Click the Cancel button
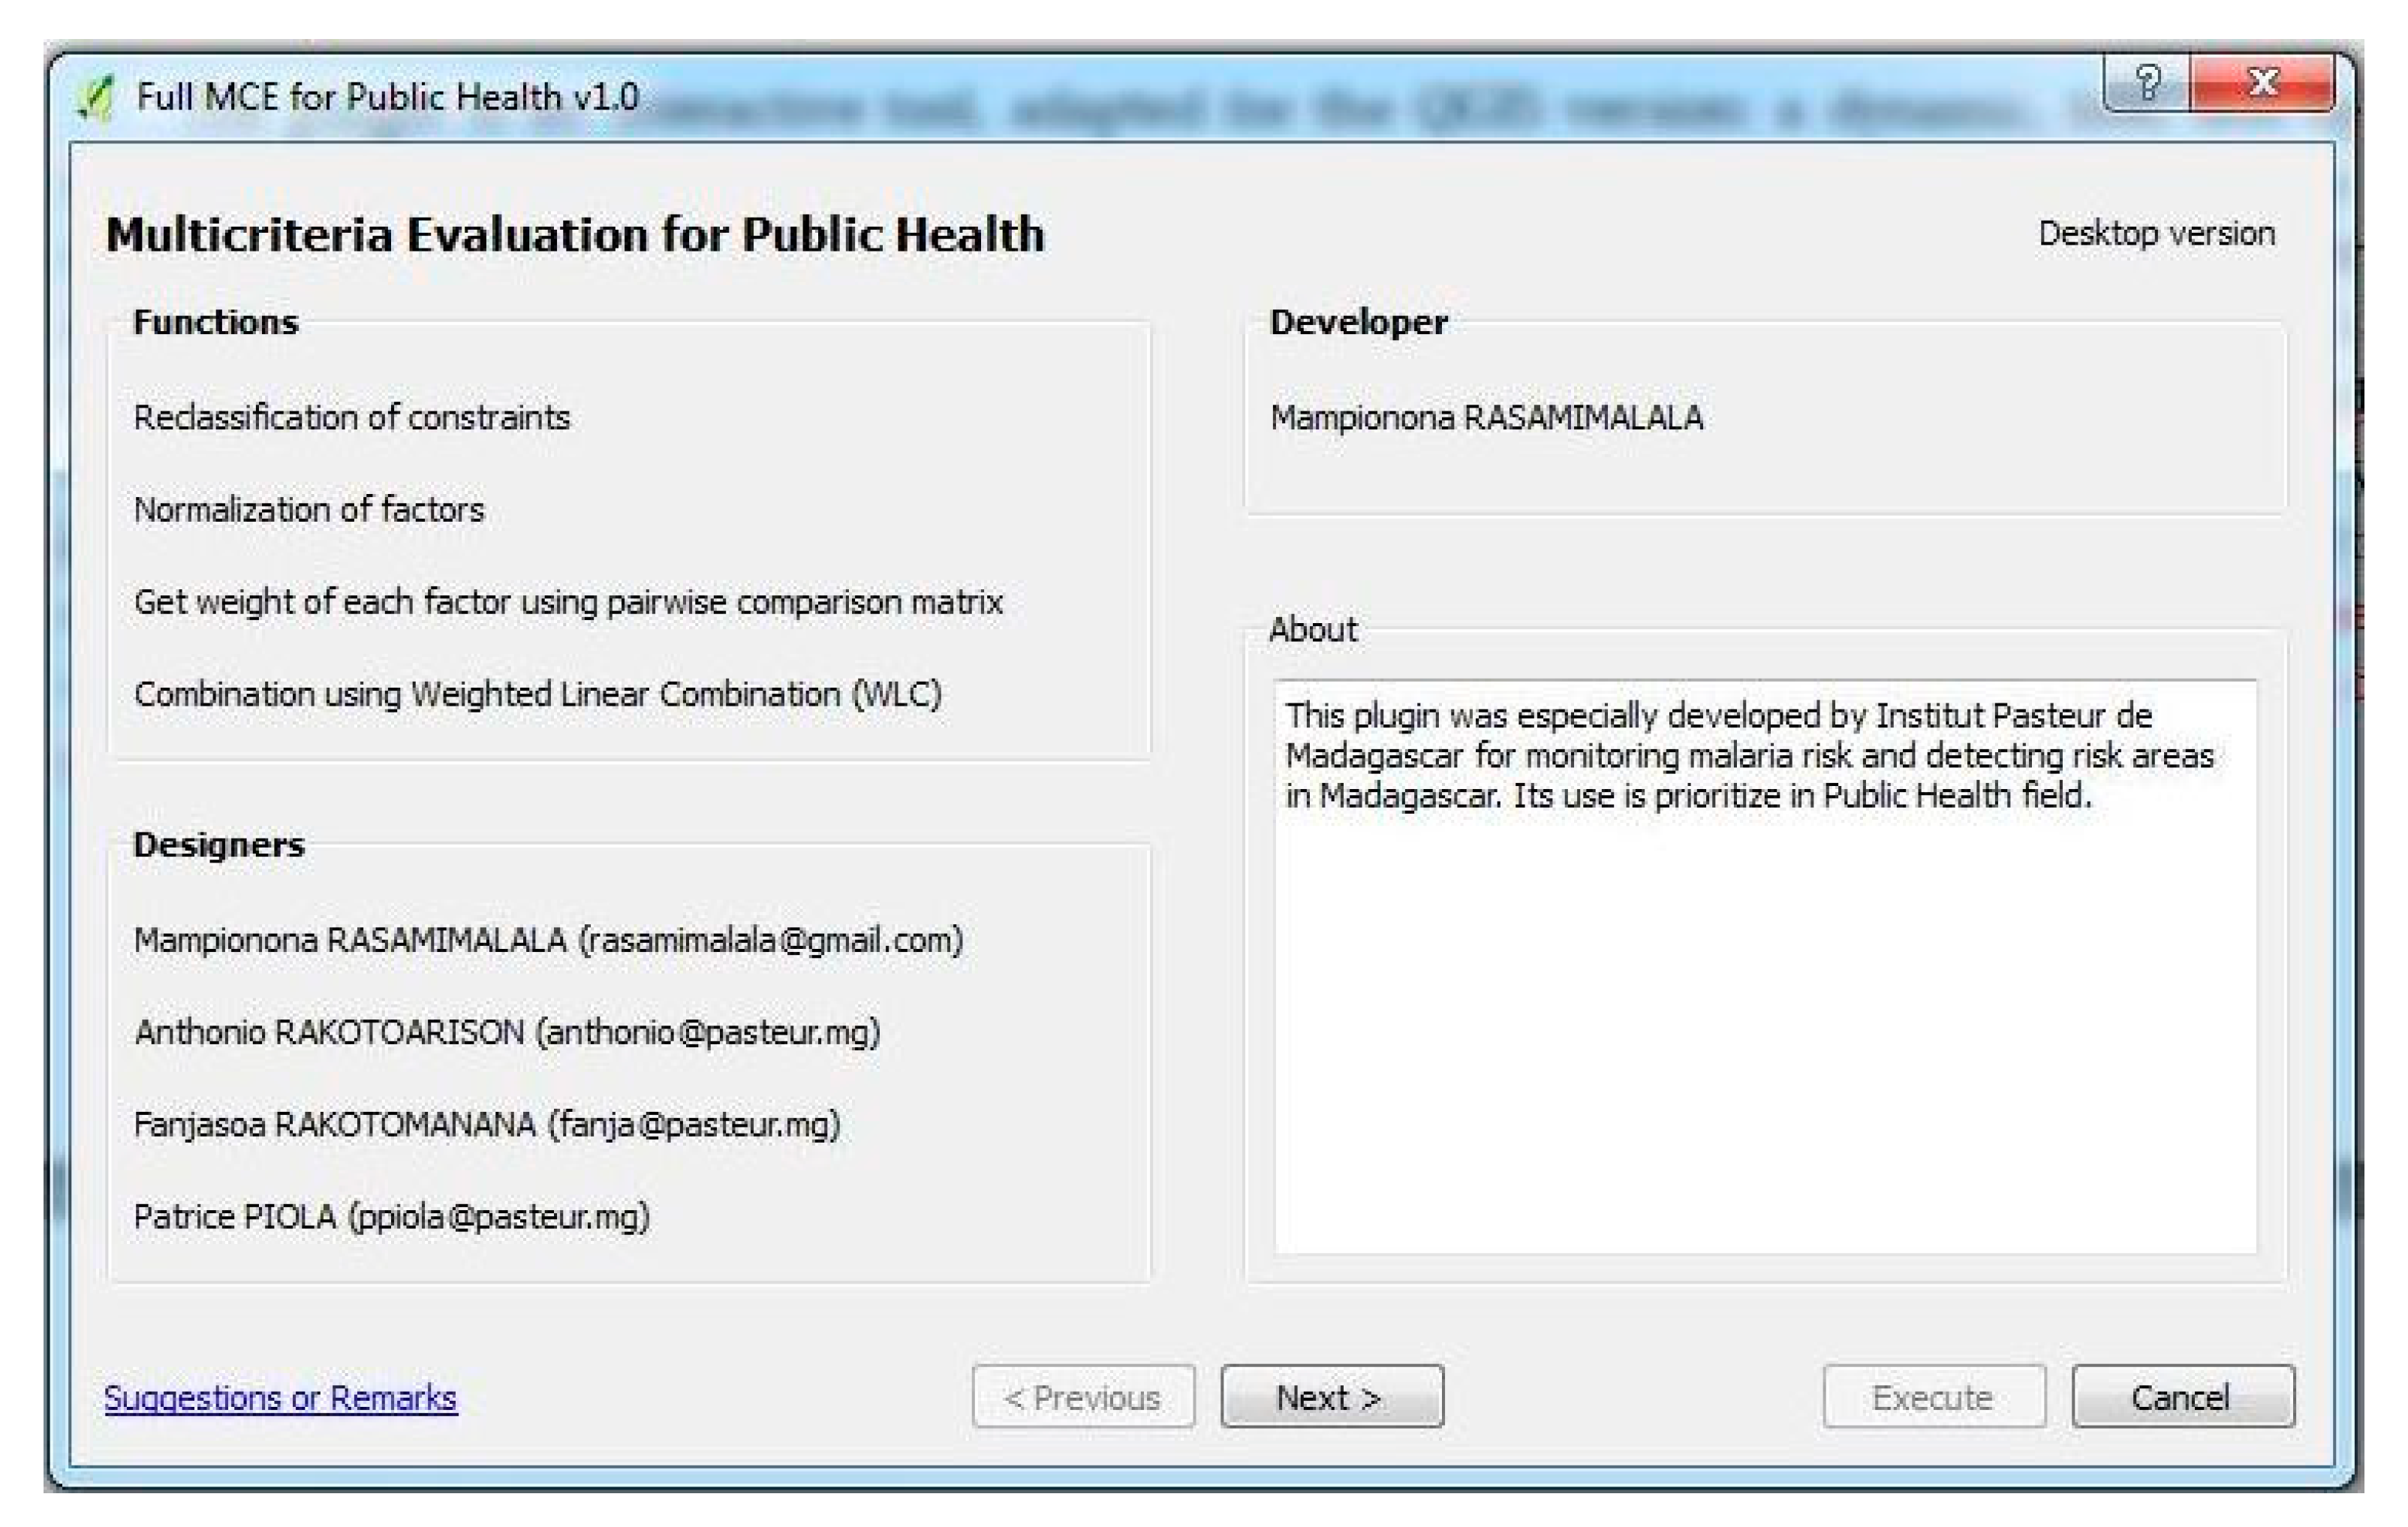The width and height of the screenshot is (2408, 1527). (2182, 1396)
